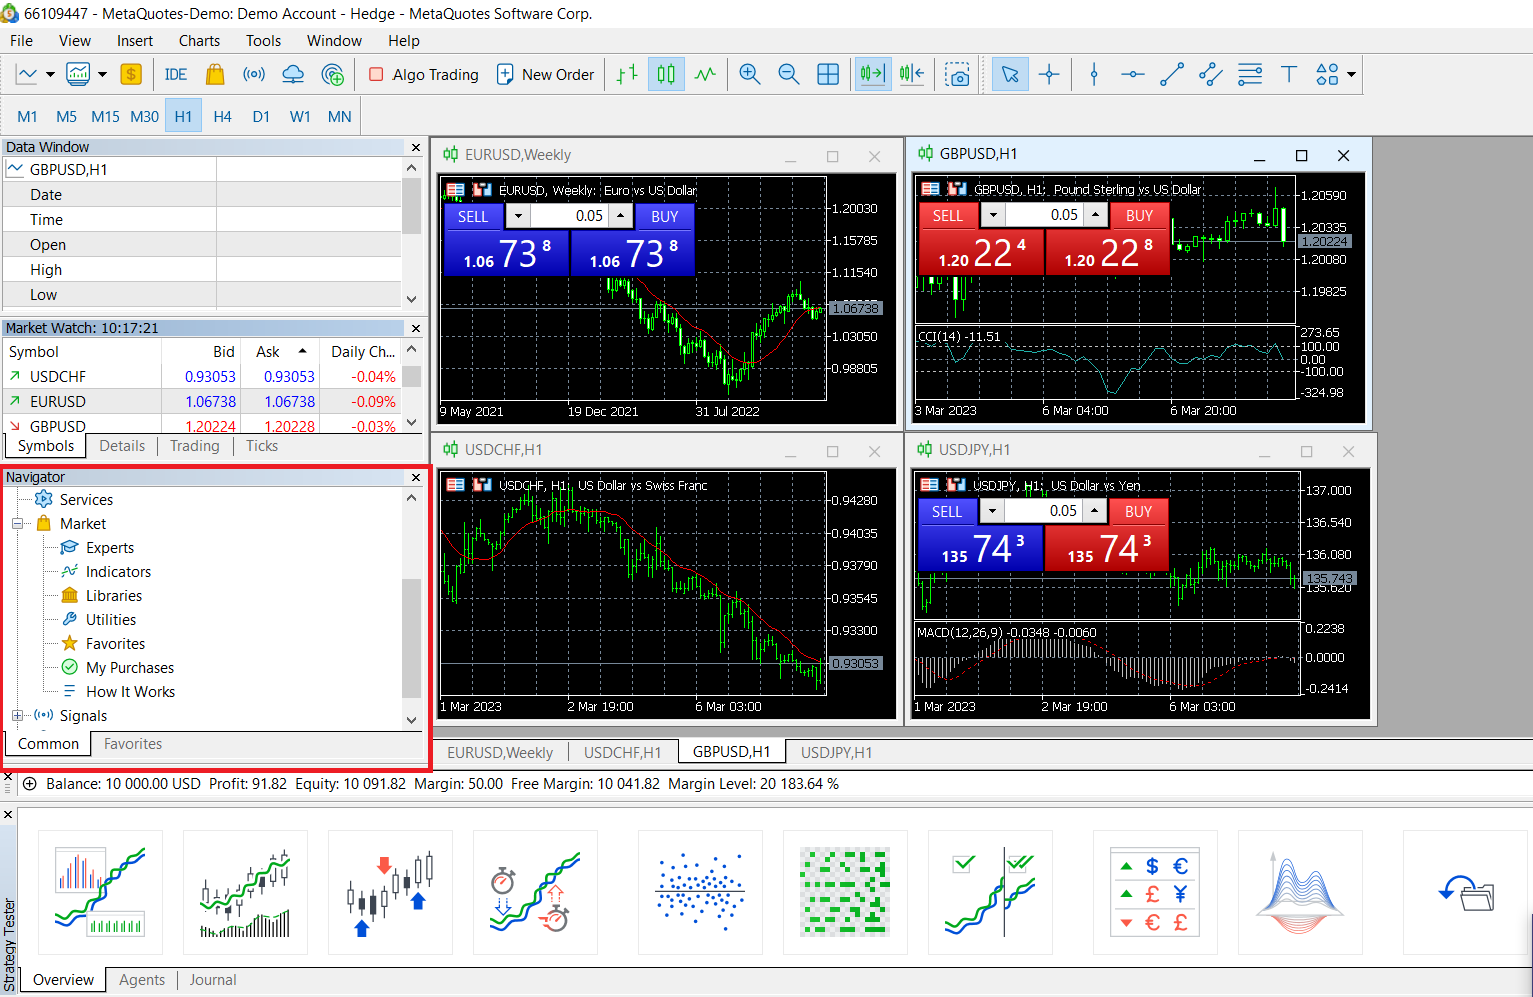This screenshot has width=1533, height=997.
Task: Switch chart to candlestick display
Action: click(666, 75)
